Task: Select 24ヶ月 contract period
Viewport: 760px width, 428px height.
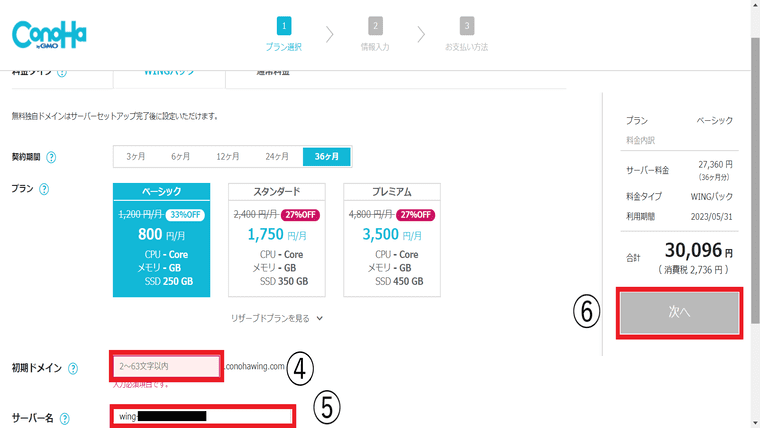Action: (x=277, y=157)
